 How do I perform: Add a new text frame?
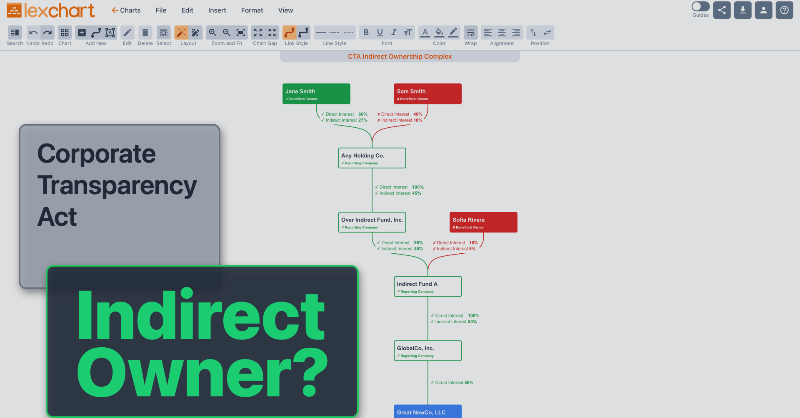110,33
